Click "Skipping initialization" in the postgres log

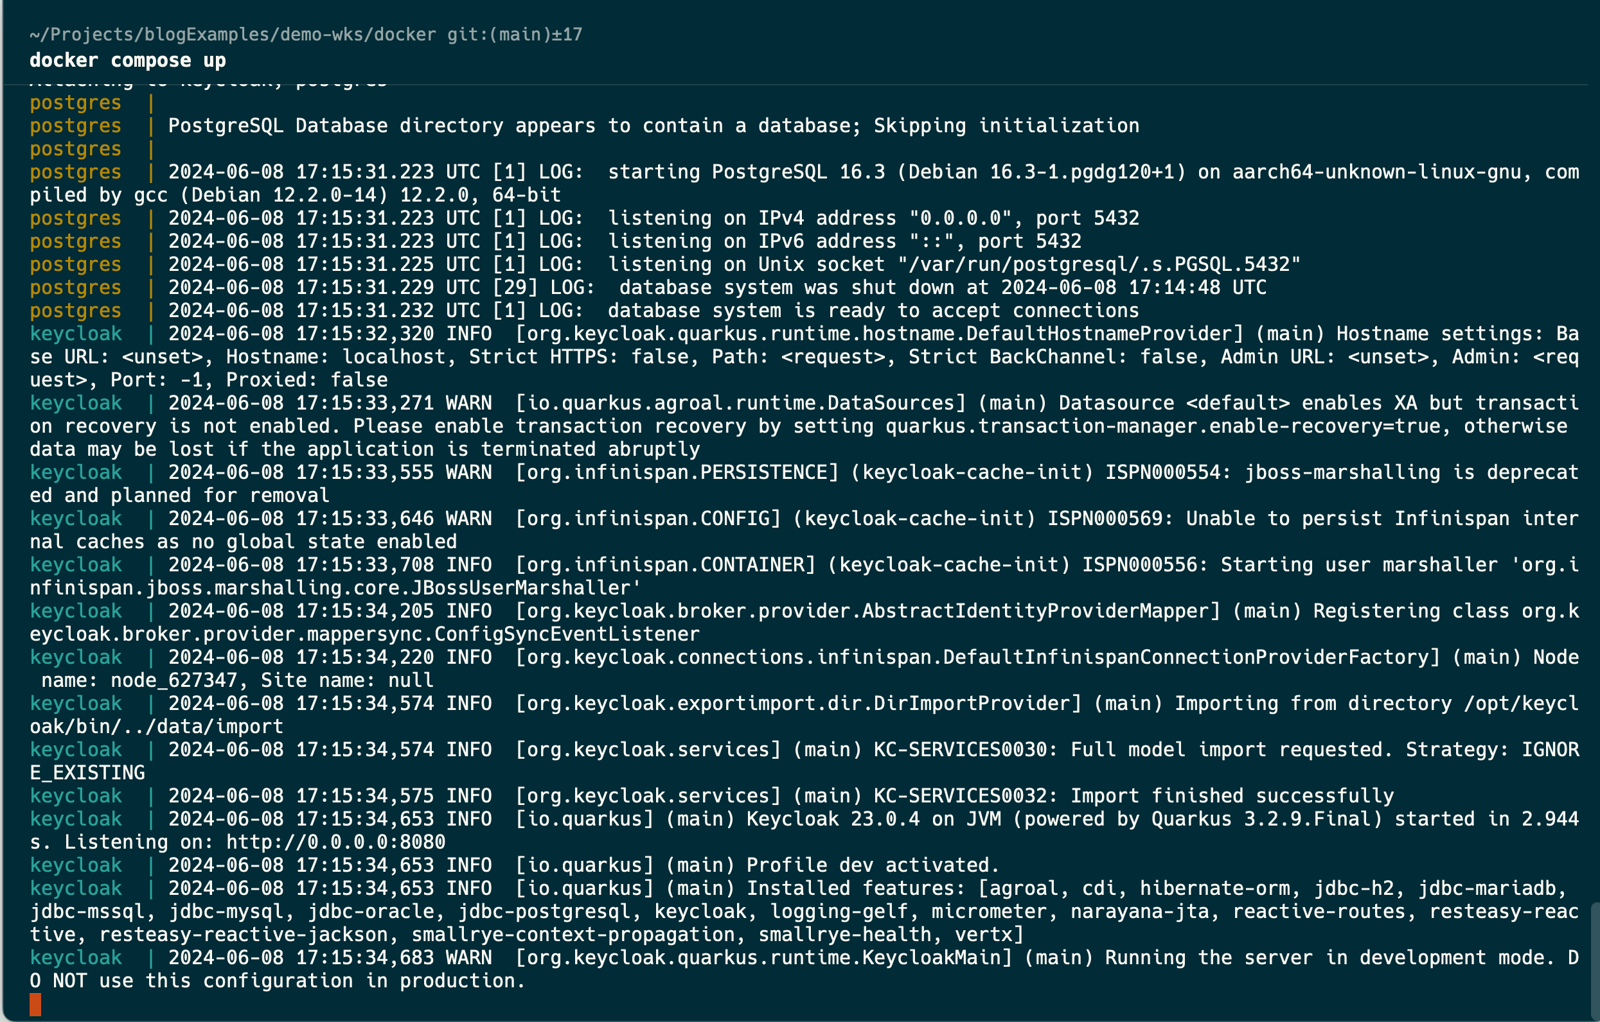click(1007, 126)
